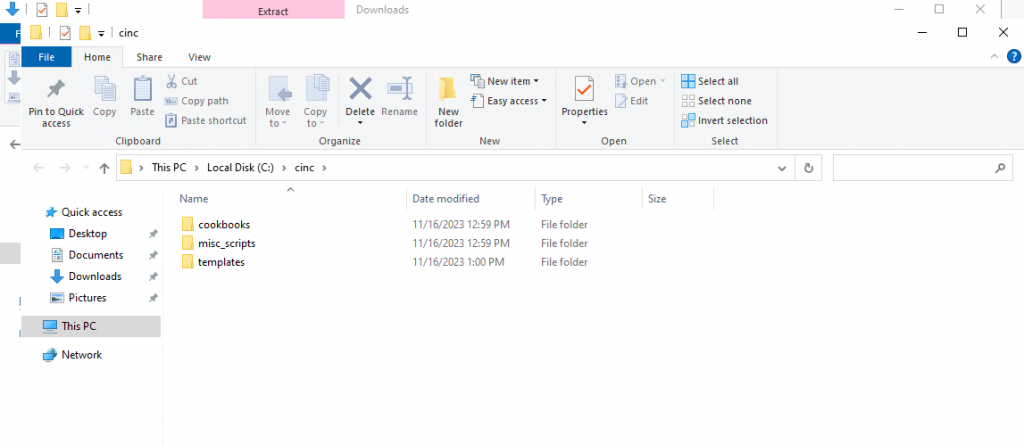The image size is (1024, 445).
Task: Refresh the cinc folder view
Action: pos(808,168)
